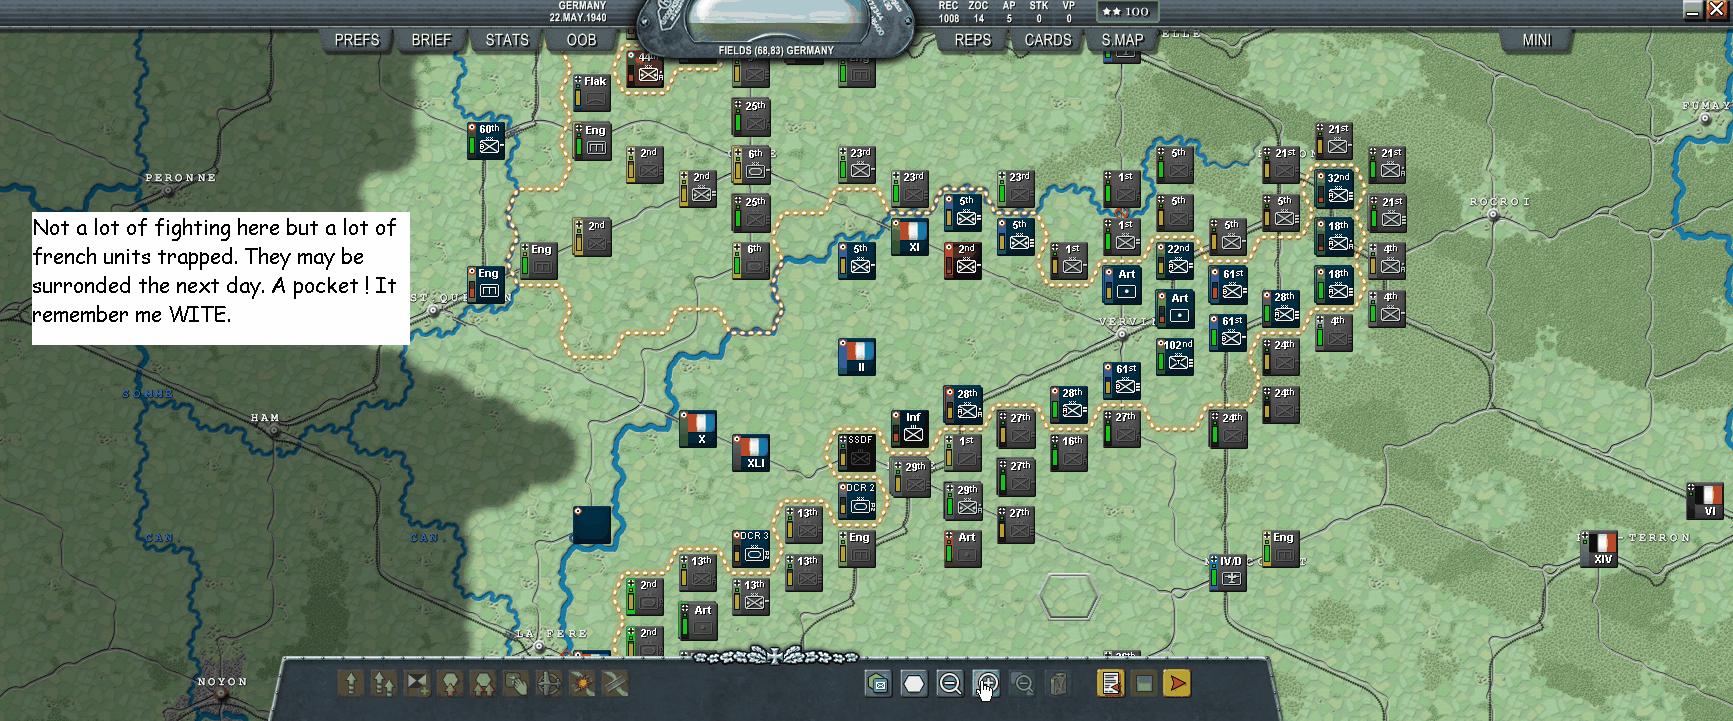Open the yellow report document icon

(x=1110, y=684)
